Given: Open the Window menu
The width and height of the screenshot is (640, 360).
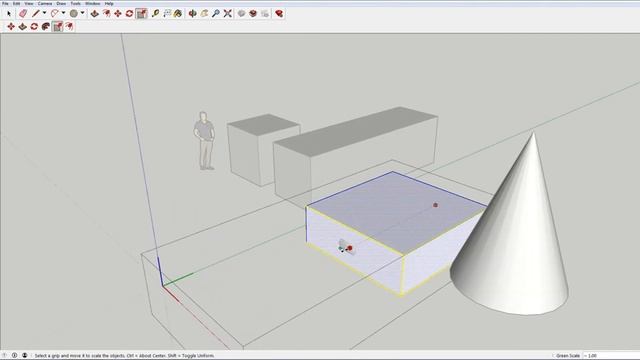Looking at the screenshot, I should (92, 3).
